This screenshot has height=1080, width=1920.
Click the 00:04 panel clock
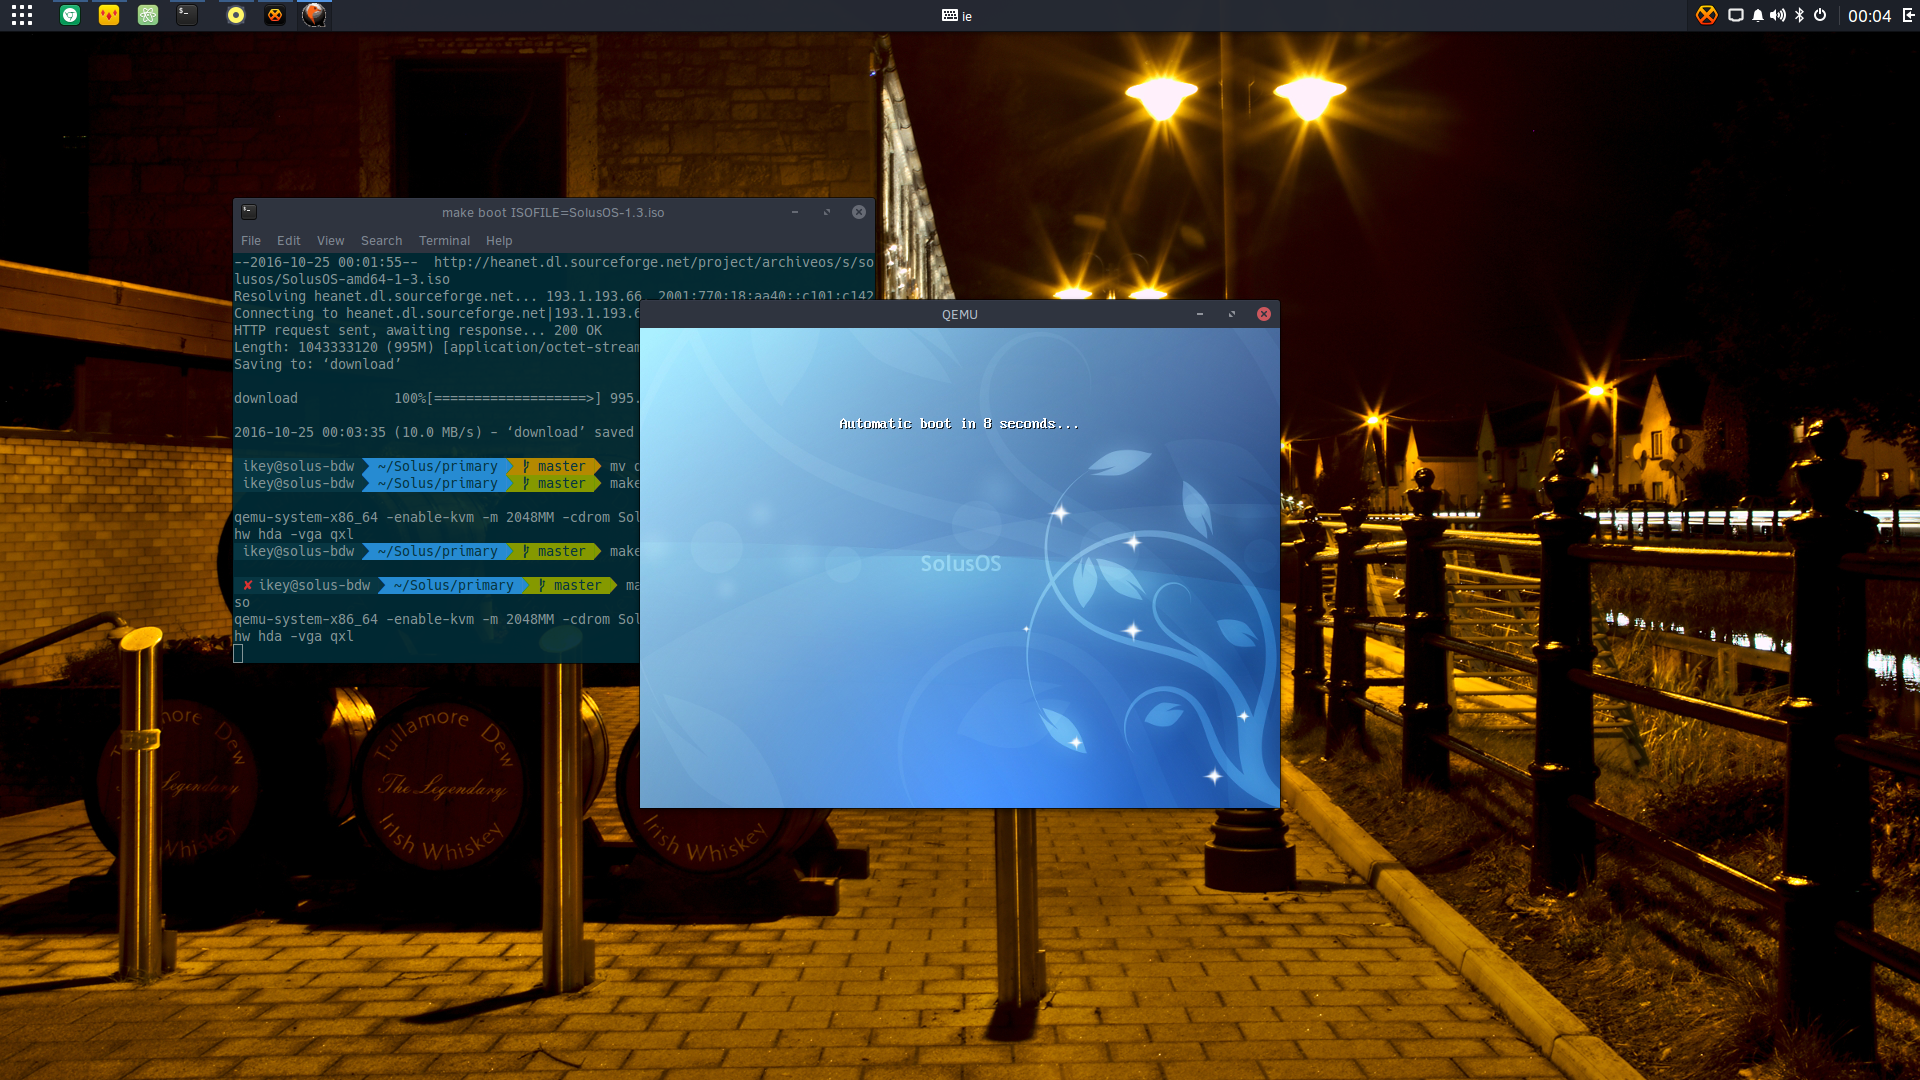pyautogui.click(x=1869, y=16)
